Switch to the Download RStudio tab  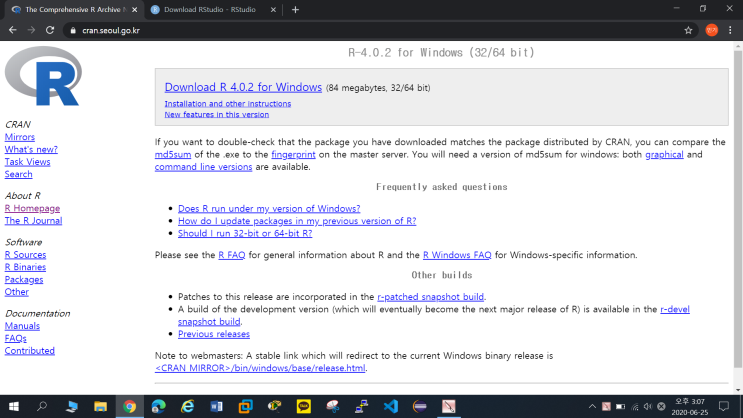[214, 9]
